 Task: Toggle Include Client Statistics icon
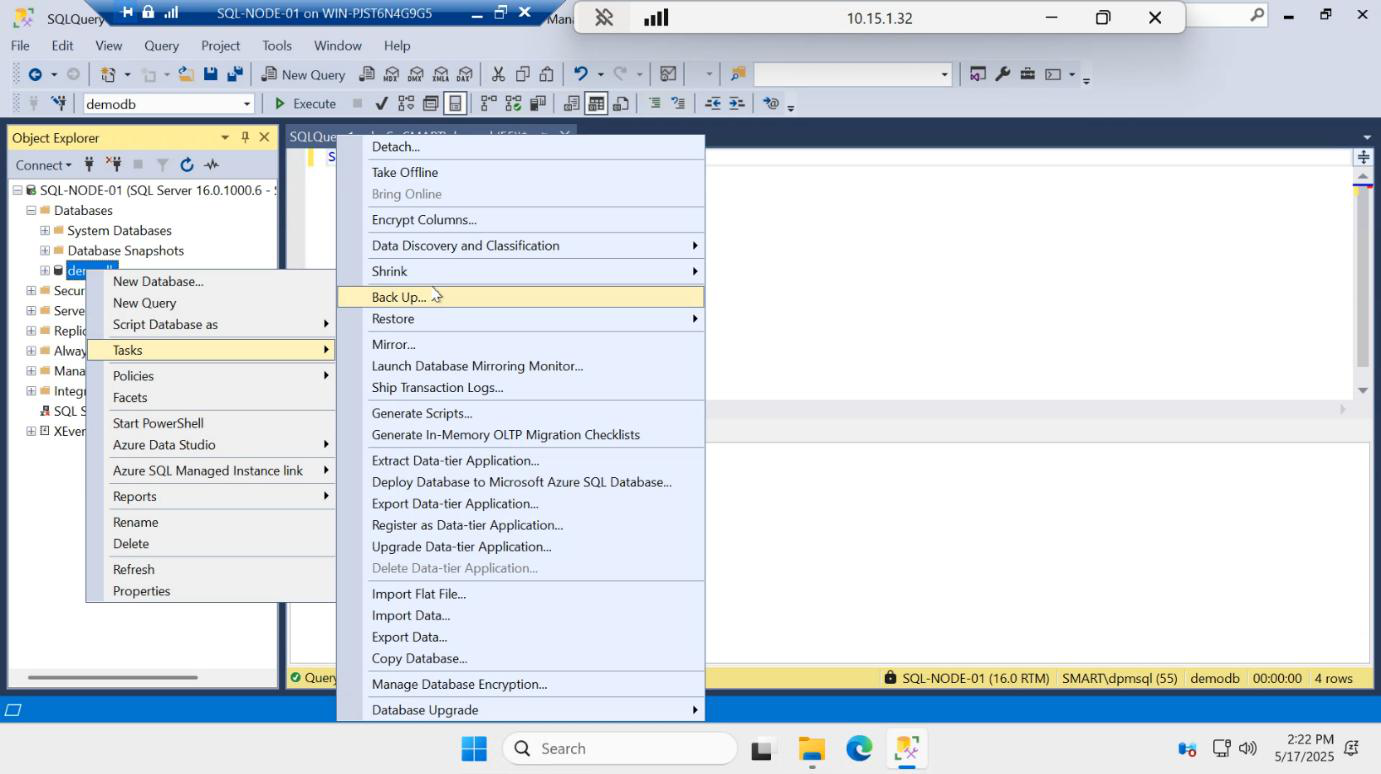537,103
